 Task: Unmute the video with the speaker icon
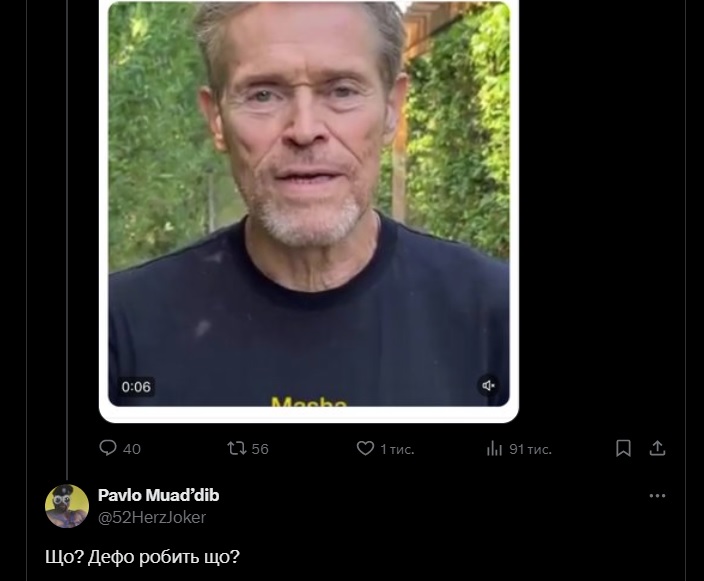[489, 386]
